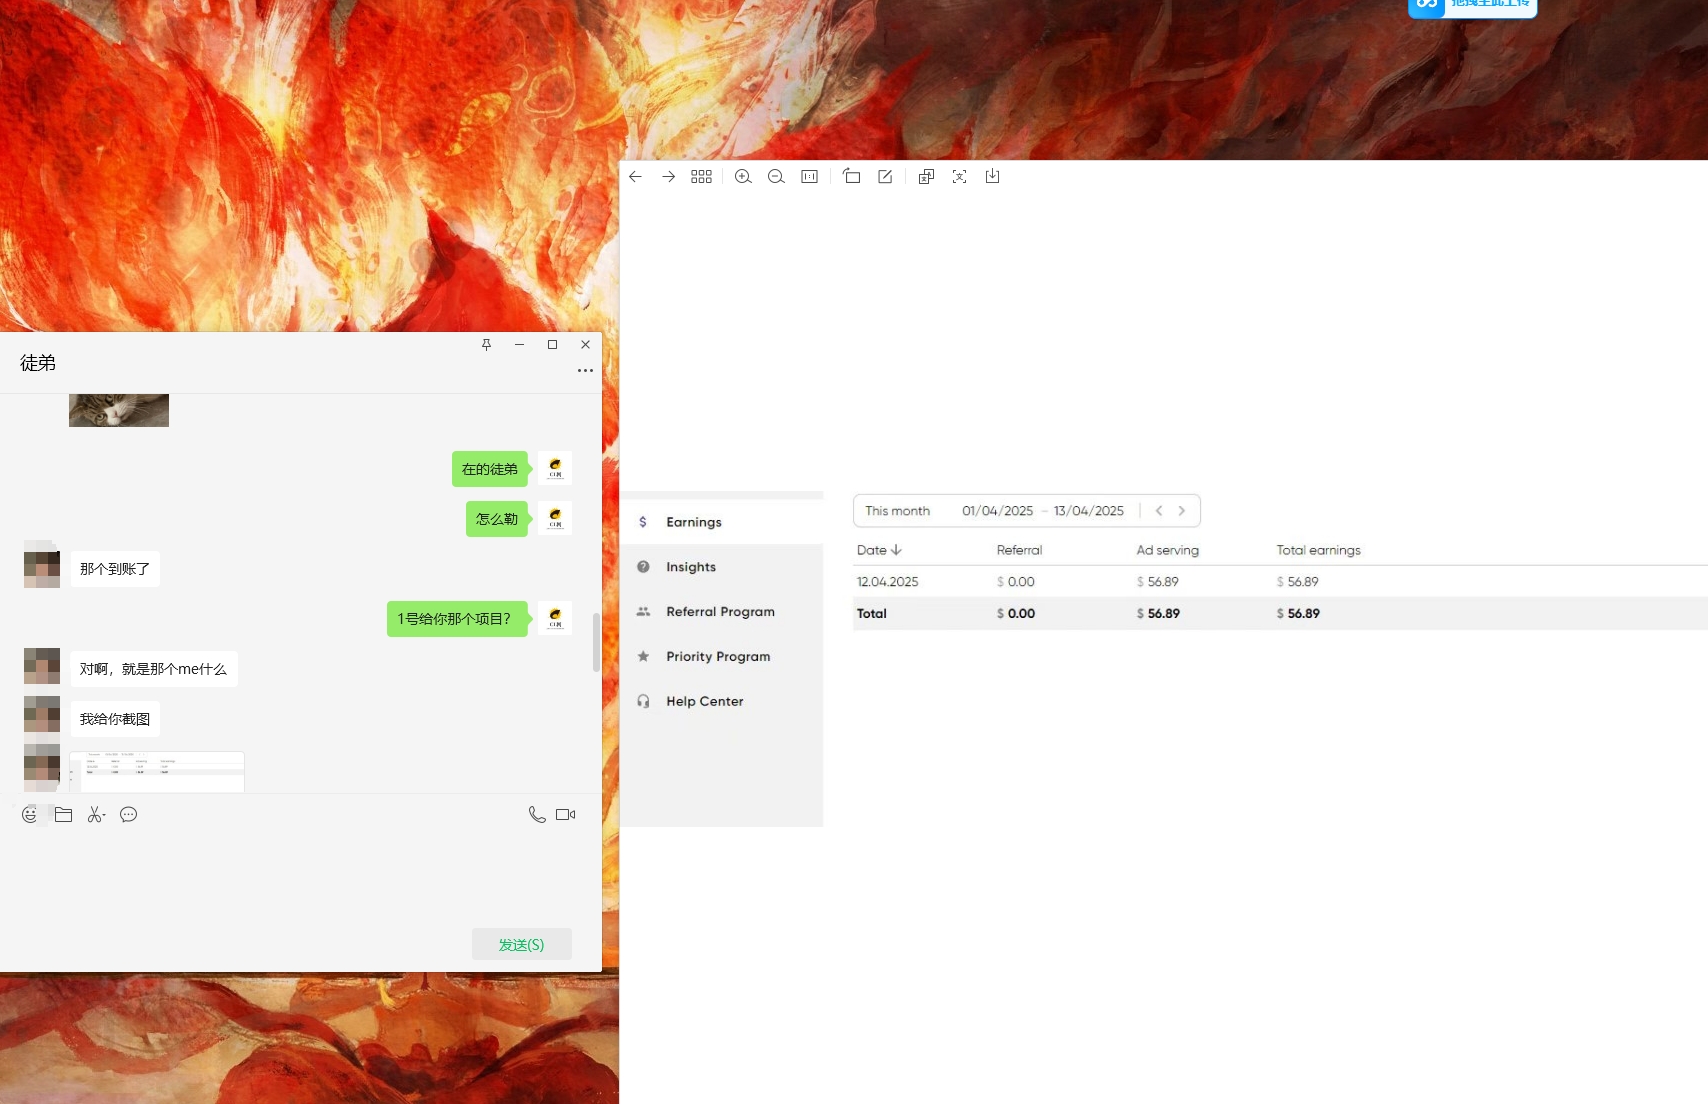Rotate the image using the rotate icon
Viewport: 1708px width, 1104px height.
tap(851, 177)
